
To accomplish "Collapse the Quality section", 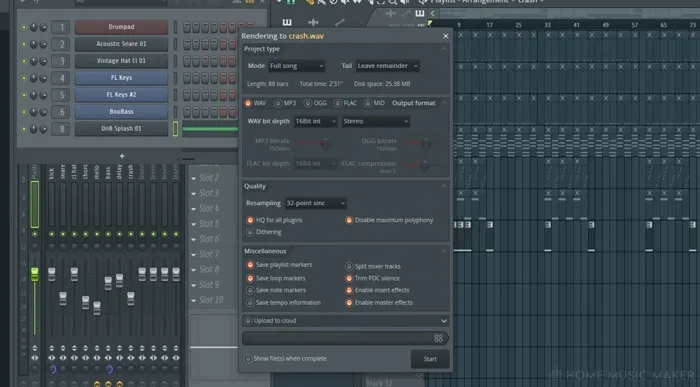I will tap(444, 186).
